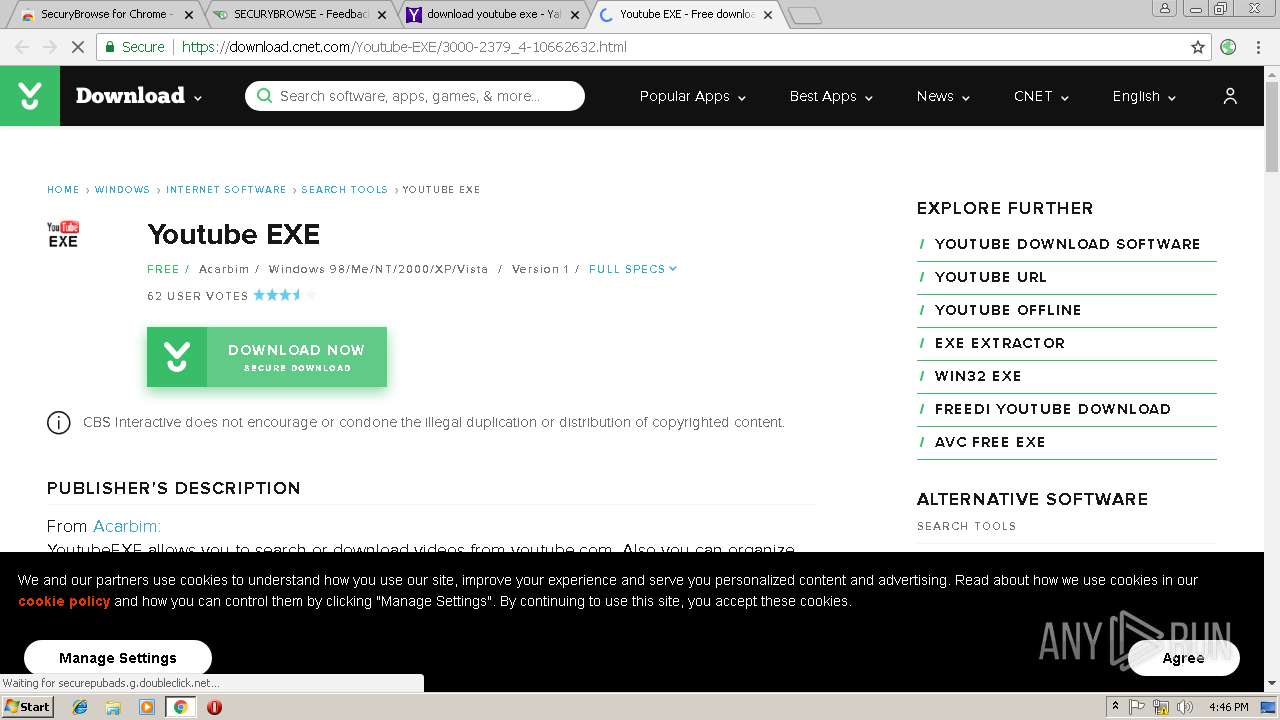Close the download youtube exe Yahoo tab
This screenshot has height=720, width=1280.
(x=574, y=15)
